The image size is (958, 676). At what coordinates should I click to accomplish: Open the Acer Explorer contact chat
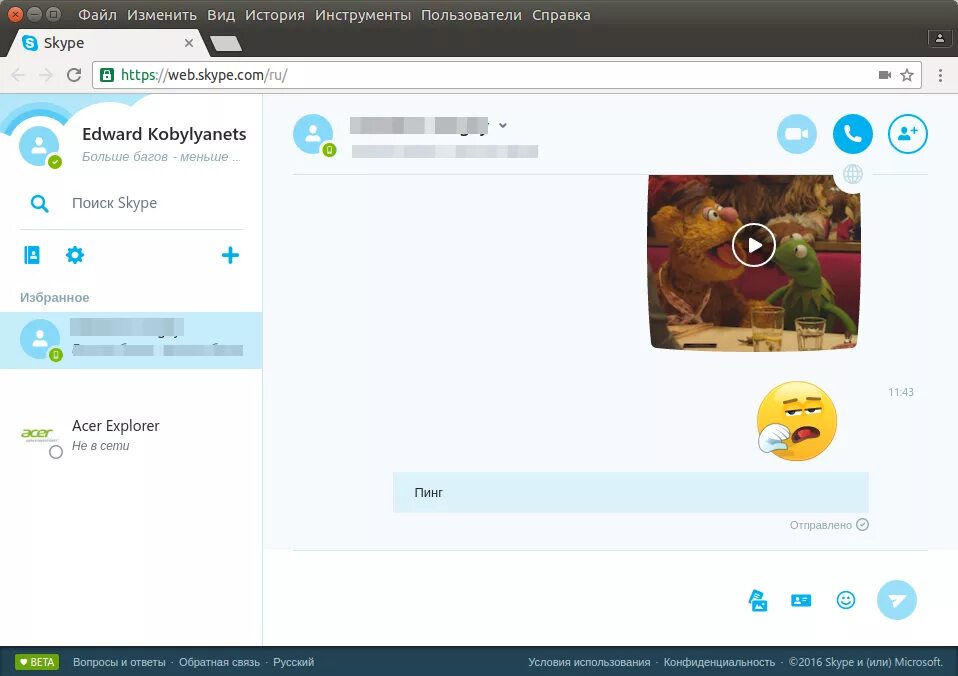(131, 435)
